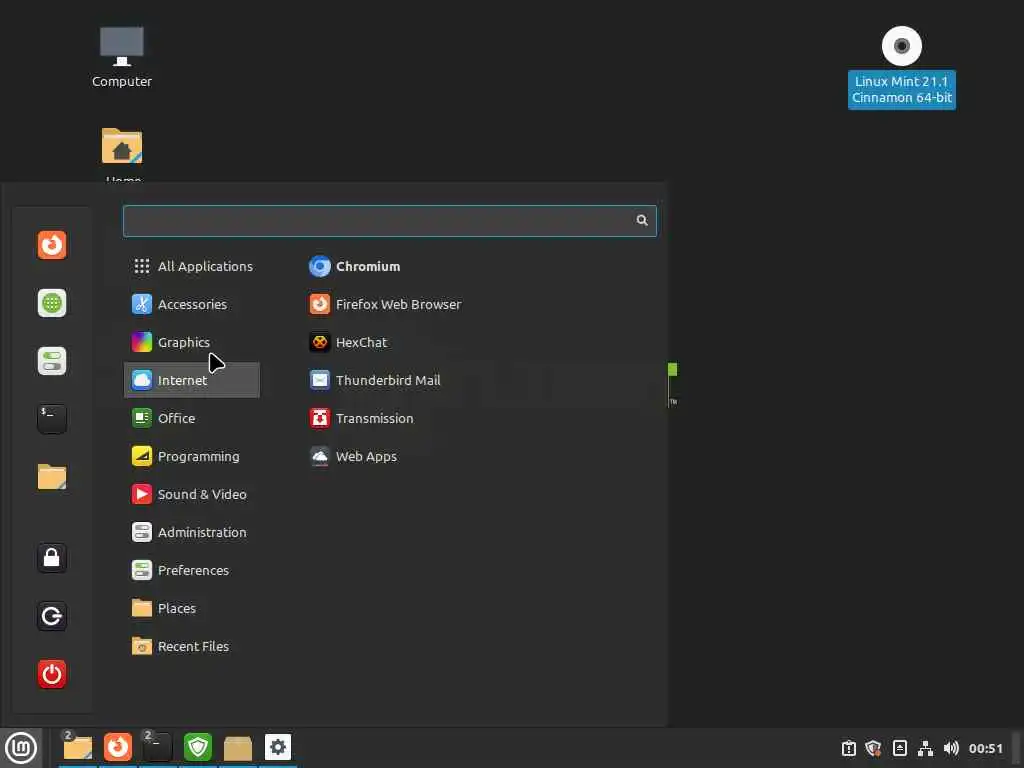Image resolution: width=1024 pixels, height=768 pixels.
Task: Open the Places category
Action: point(191,608)
